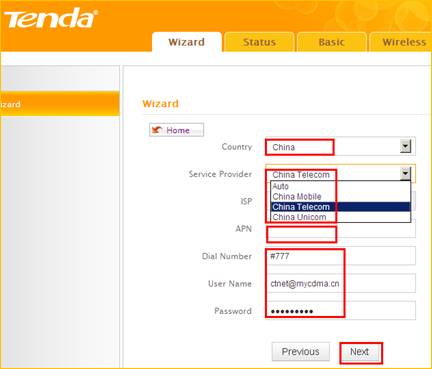Switch to the Basic tab

coord(331,42)
